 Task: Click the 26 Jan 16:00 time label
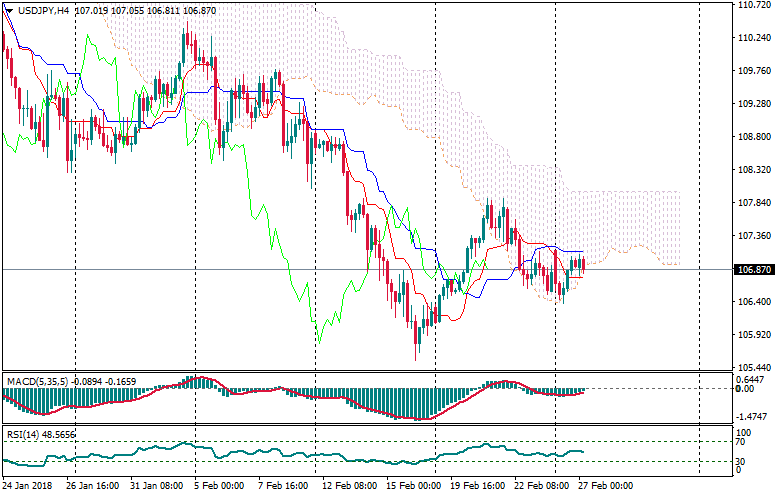pyautogui.click(x=93, y=485)
